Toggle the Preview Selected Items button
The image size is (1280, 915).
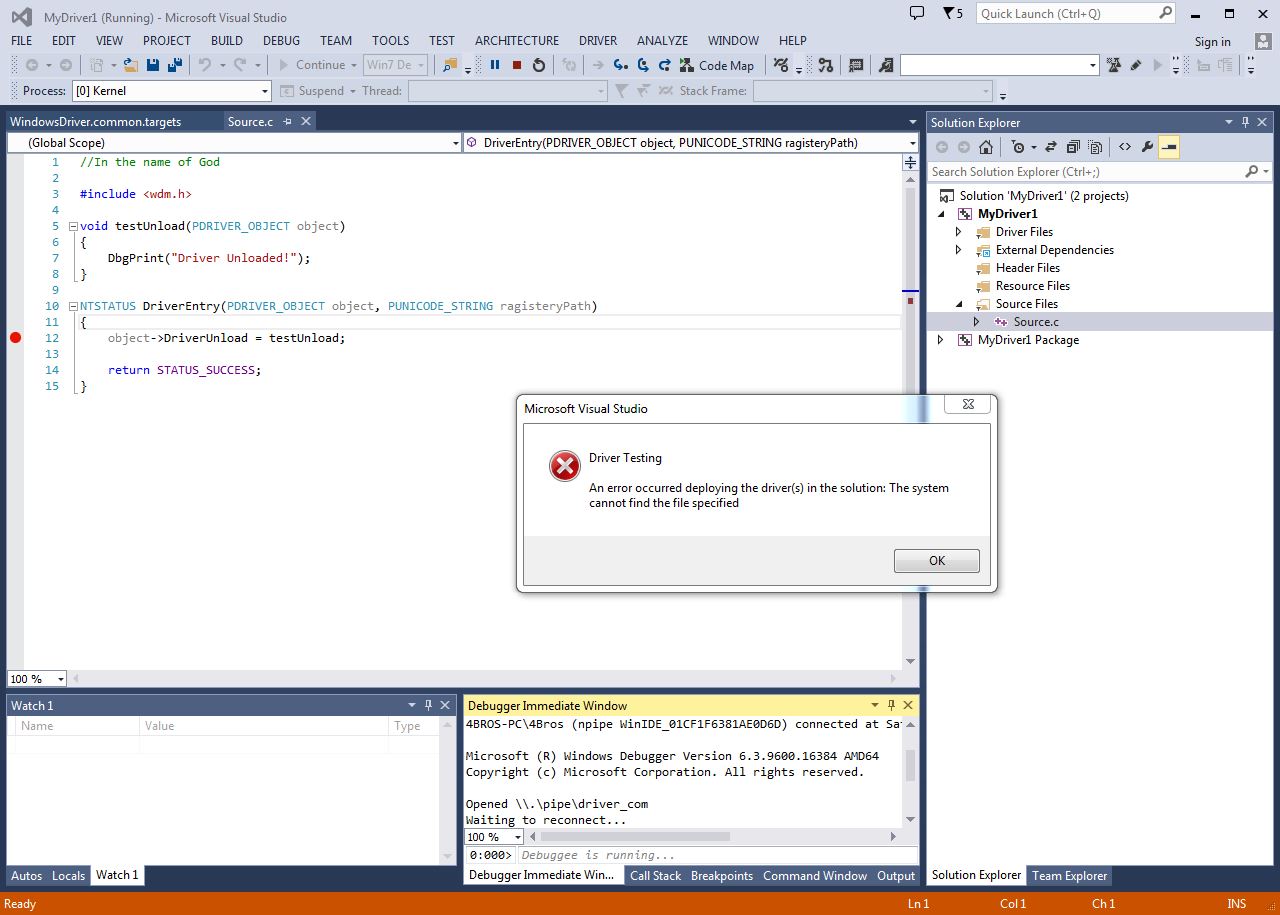tap(1169, 147)
